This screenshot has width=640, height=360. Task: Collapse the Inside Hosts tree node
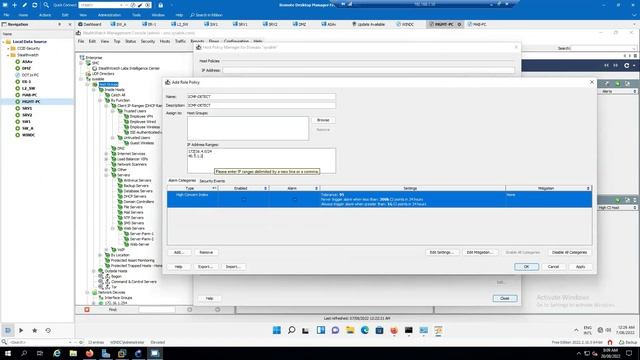click(x=94, y=89)
